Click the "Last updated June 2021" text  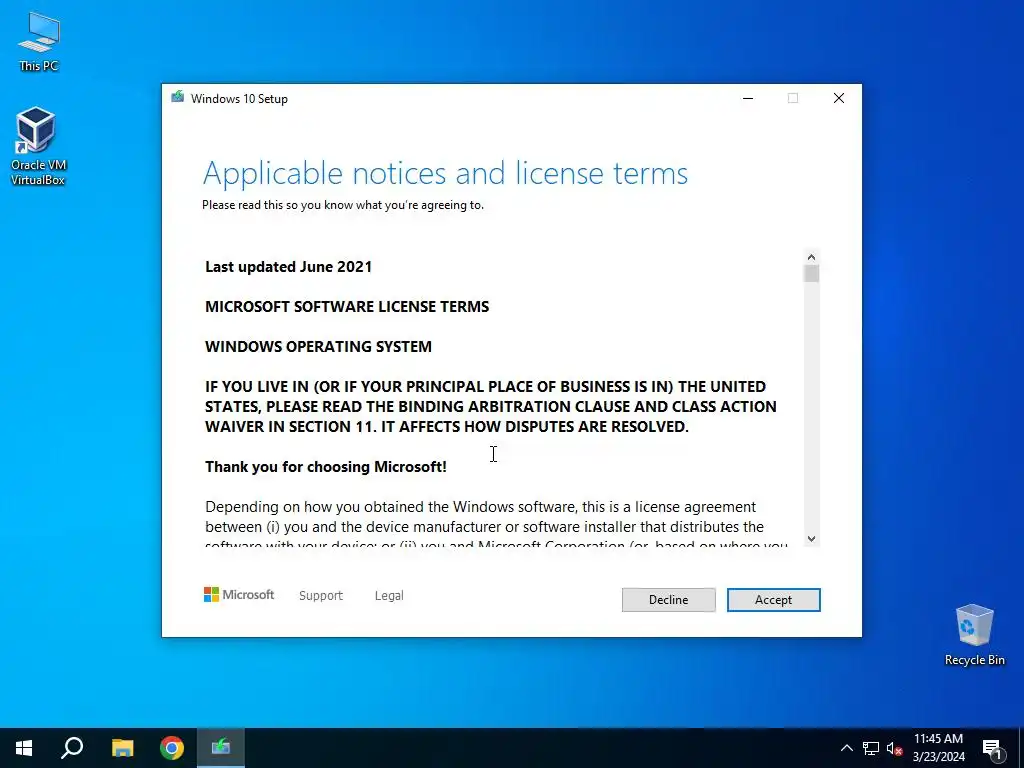pyautogui.click(x=289, y=266)
